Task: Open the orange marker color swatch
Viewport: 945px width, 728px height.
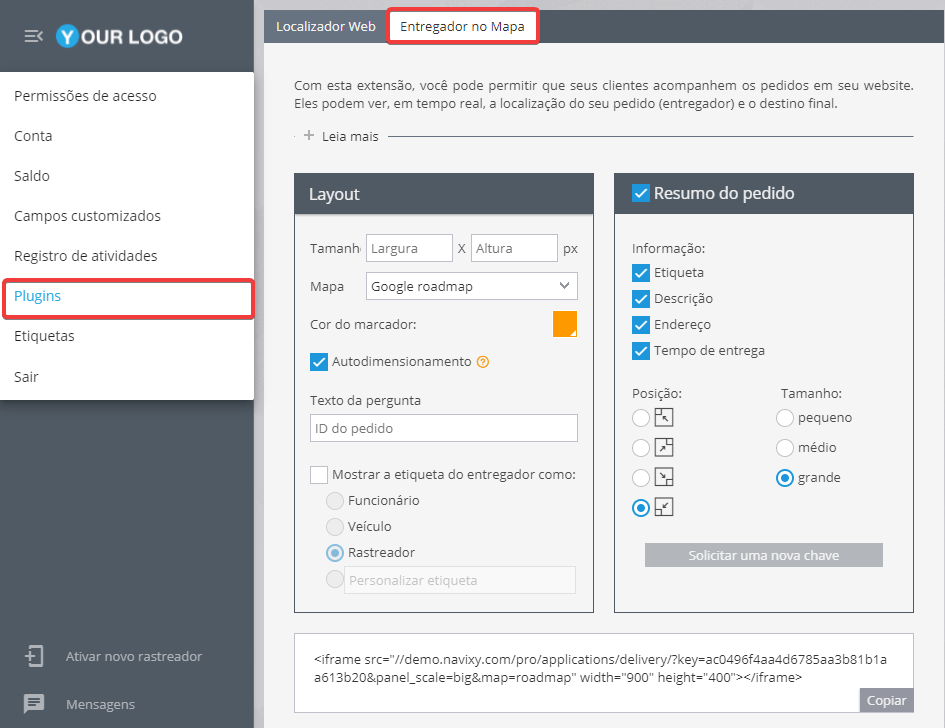Action: [x=565, y=324]
